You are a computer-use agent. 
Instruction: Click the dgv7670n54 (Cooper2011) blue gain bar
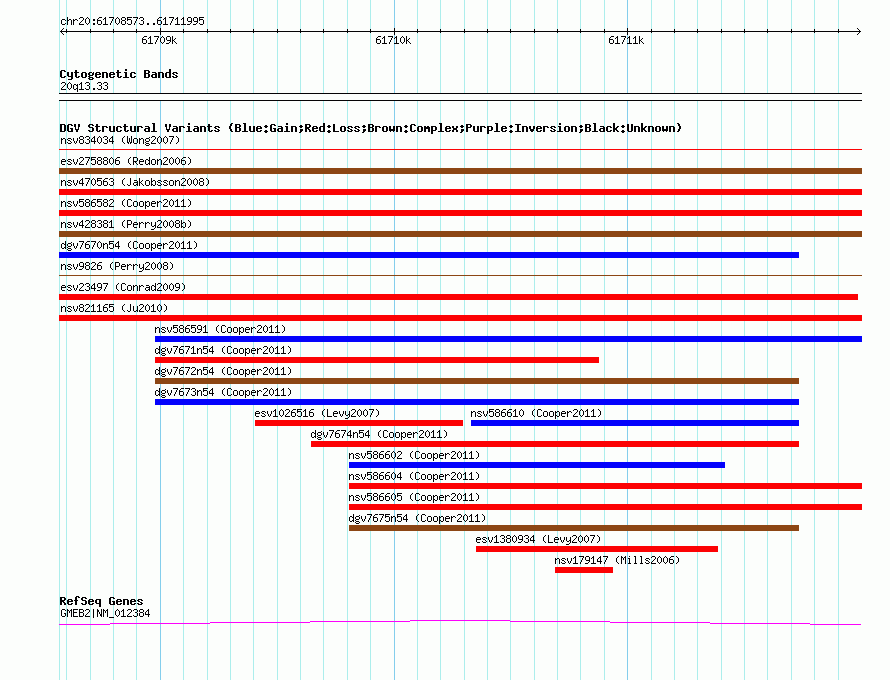[x=429, y=255]
